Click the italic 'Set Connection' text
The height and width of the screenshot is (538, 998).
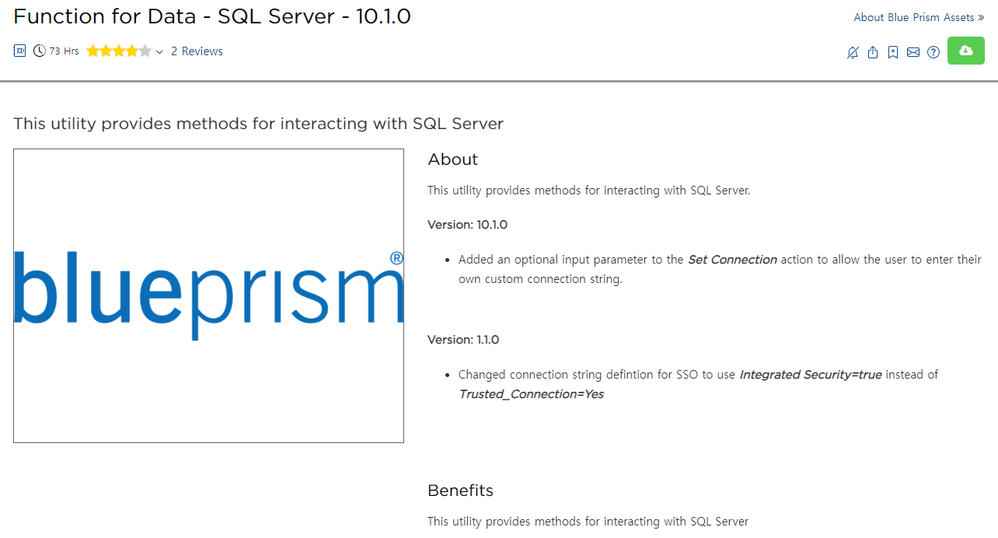click(733, 260)
